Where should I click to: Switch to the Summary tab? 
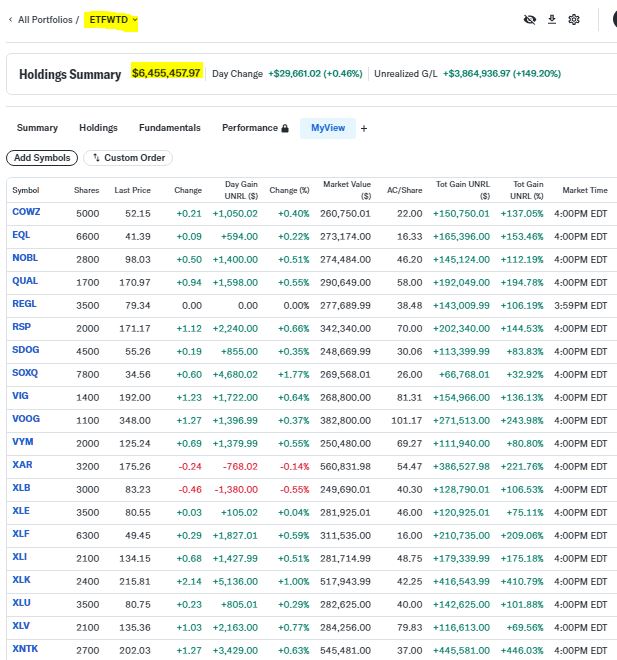[37, 128]
